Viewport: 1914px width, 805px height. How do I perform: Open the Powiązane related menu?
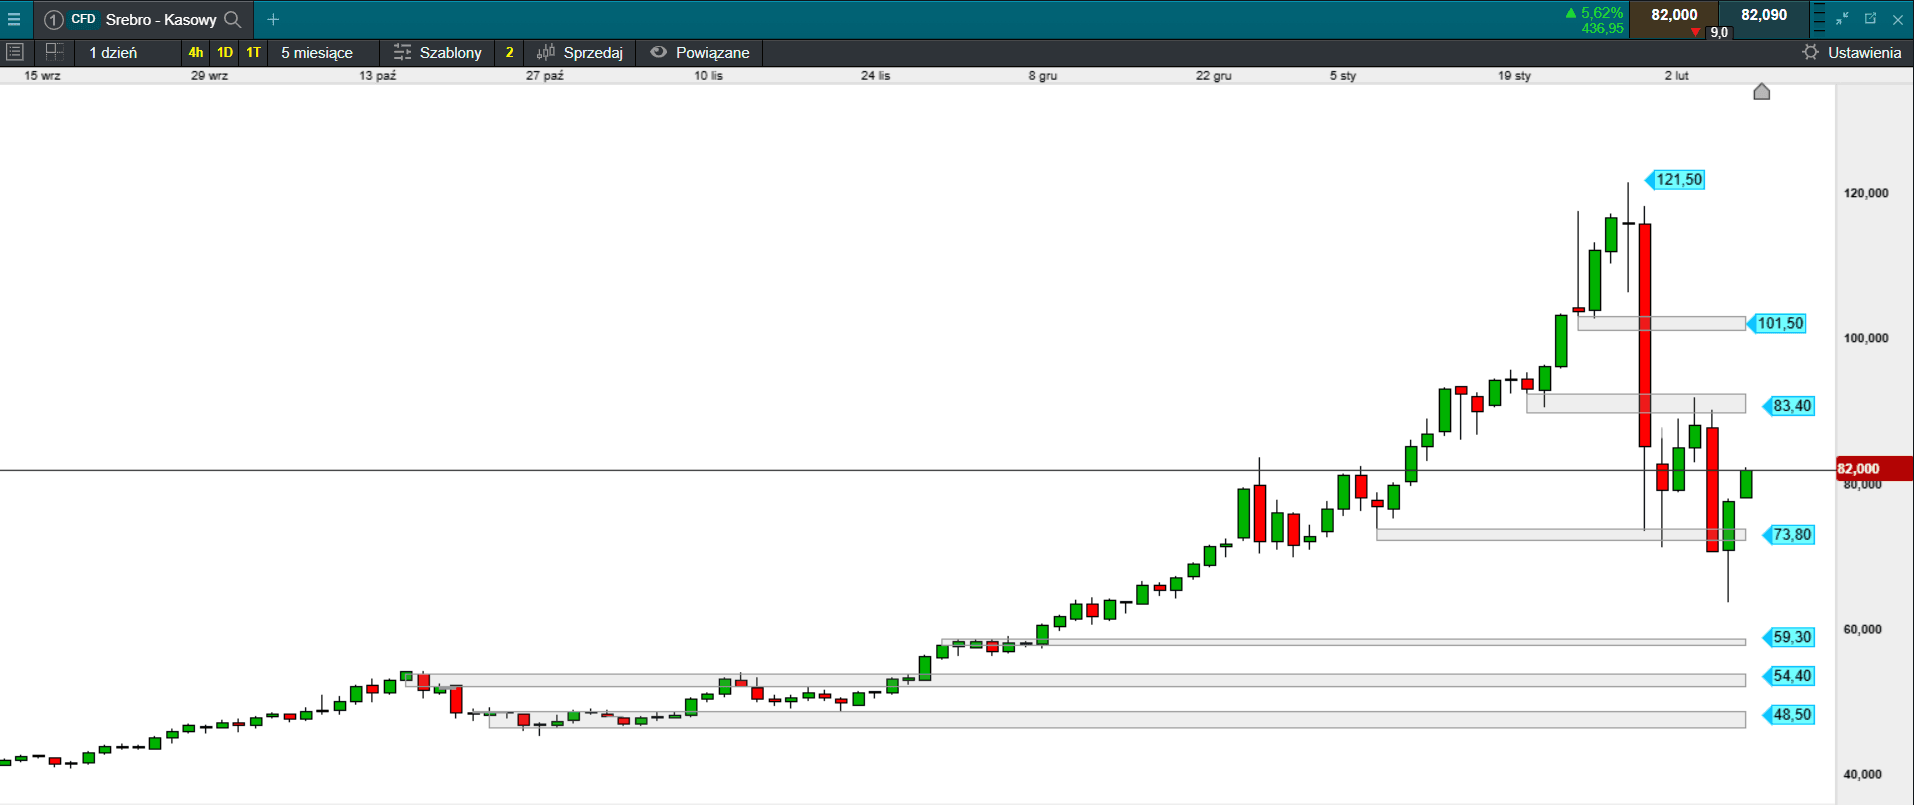700,52
